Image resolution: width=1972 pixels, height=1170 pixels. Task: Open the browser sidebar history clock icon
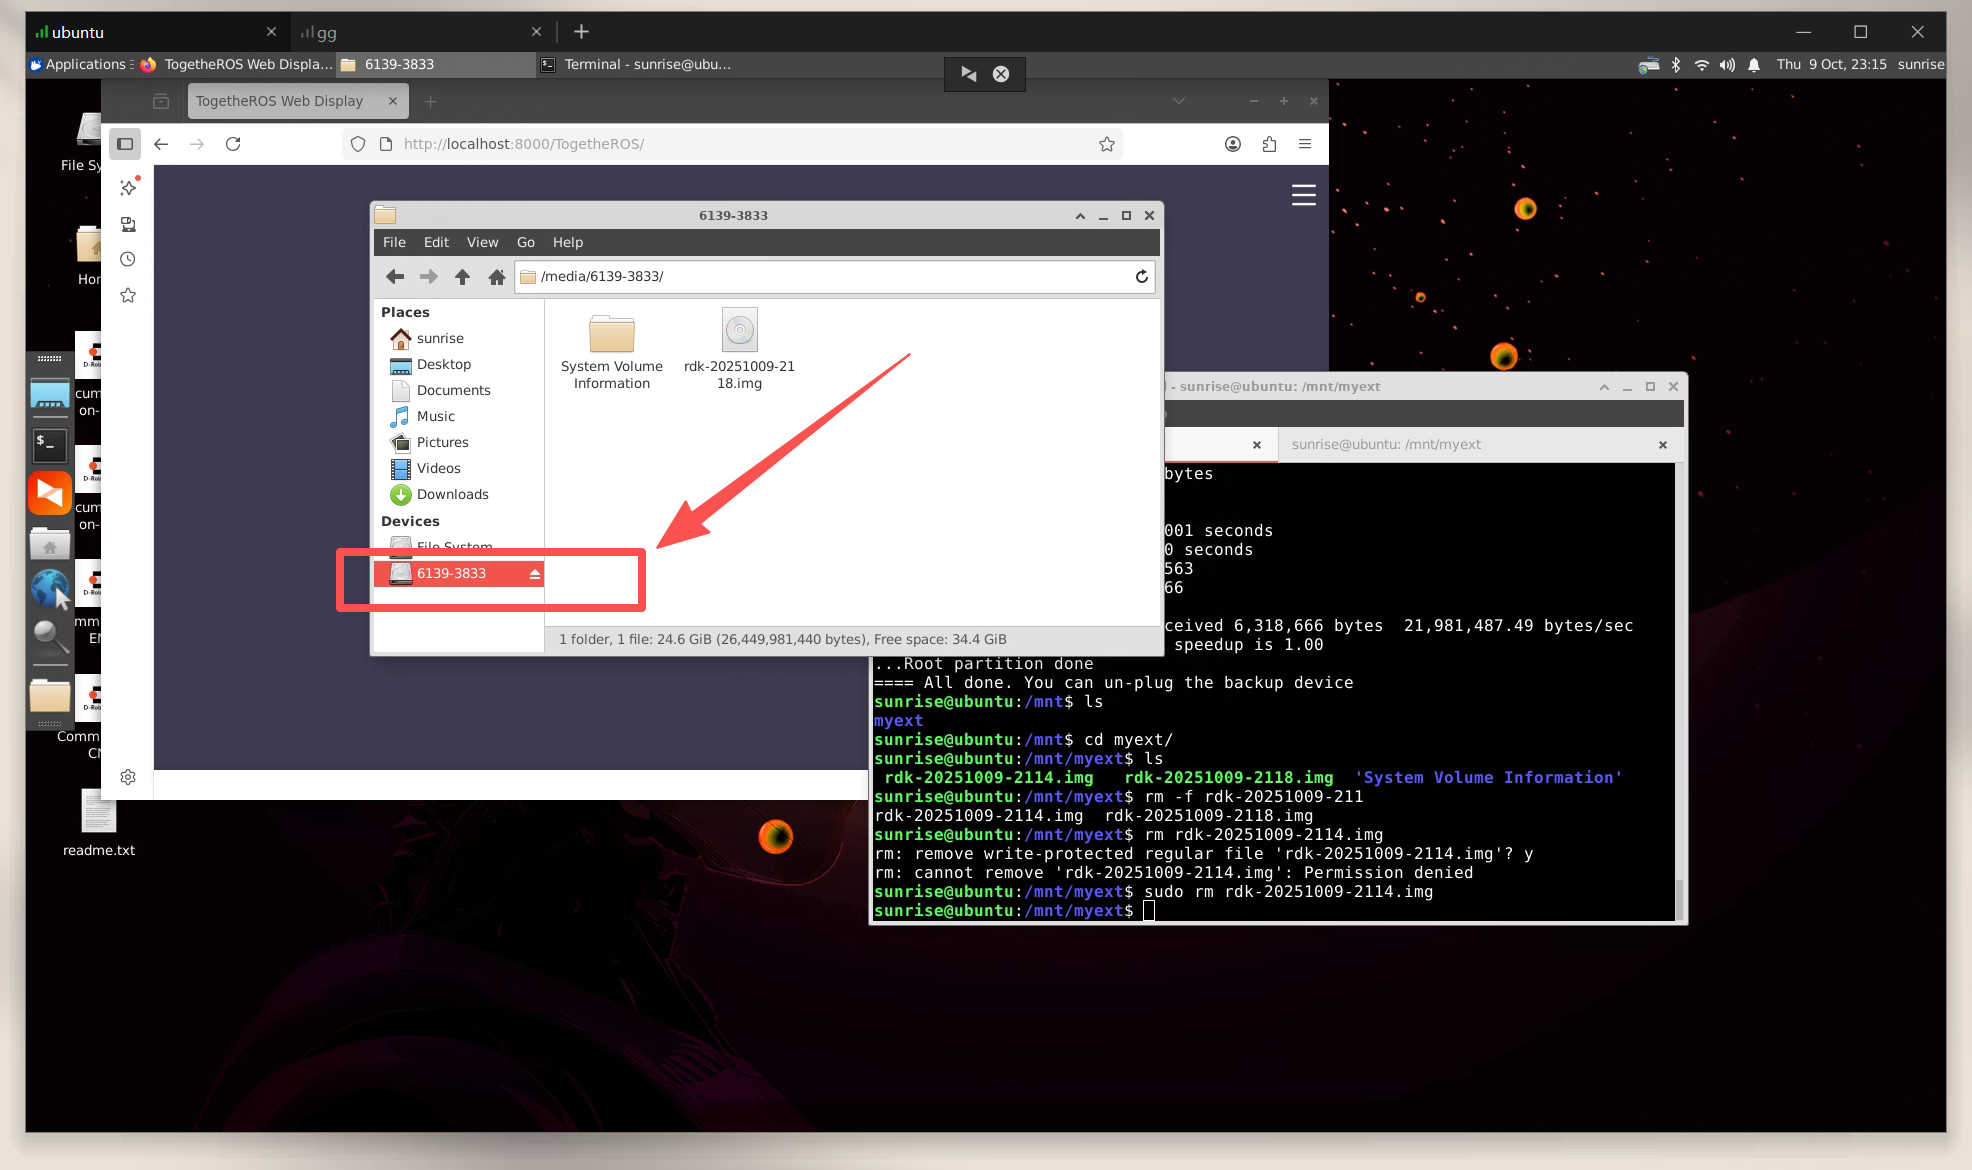[x=128, y=260]
